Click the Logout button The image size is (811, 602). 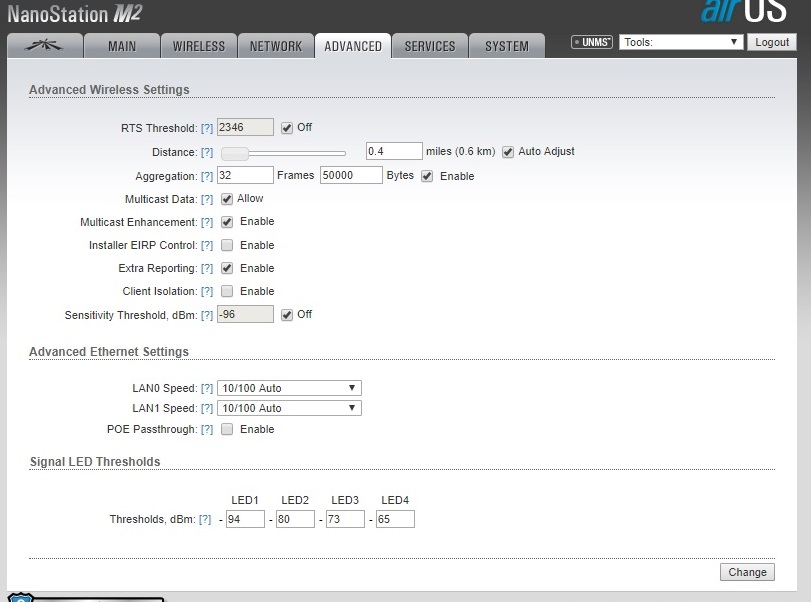click(x=772, y=42)
